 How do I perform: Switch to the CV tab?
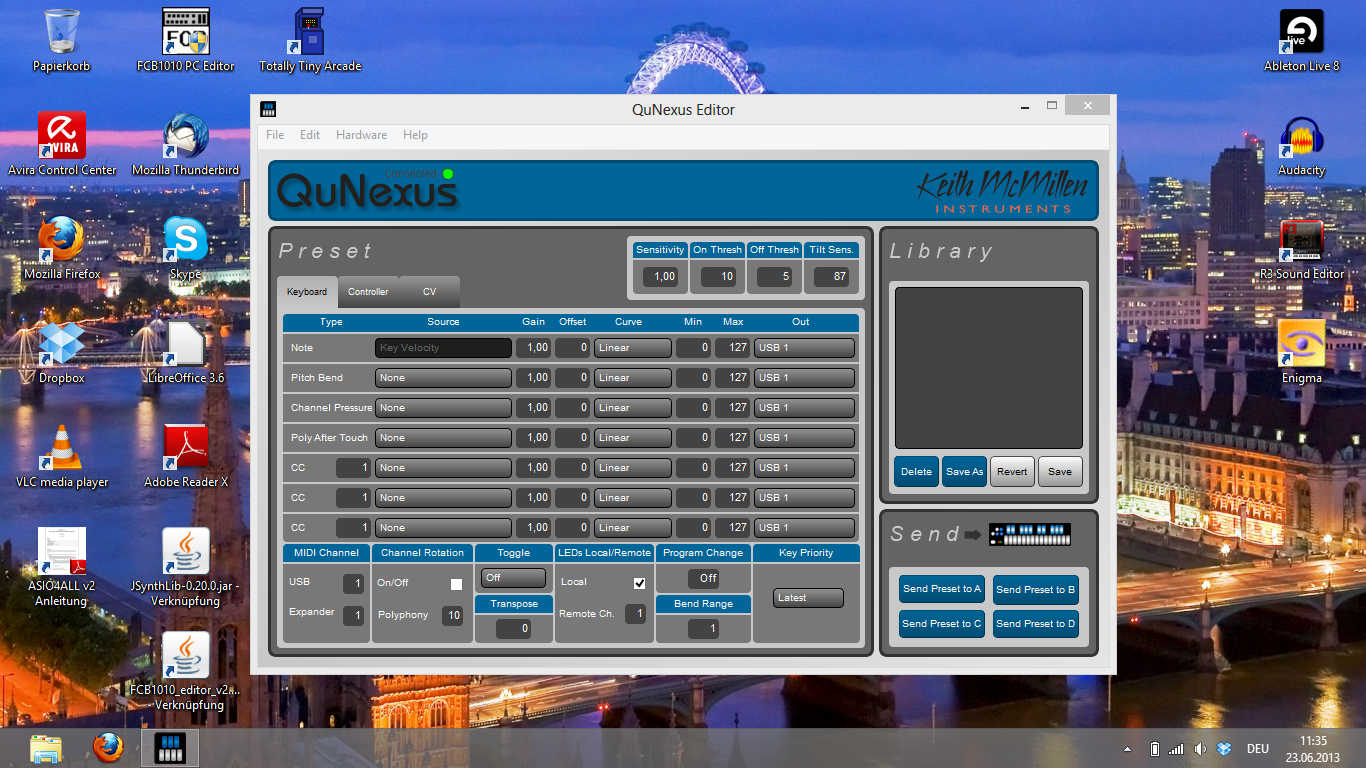429,292
